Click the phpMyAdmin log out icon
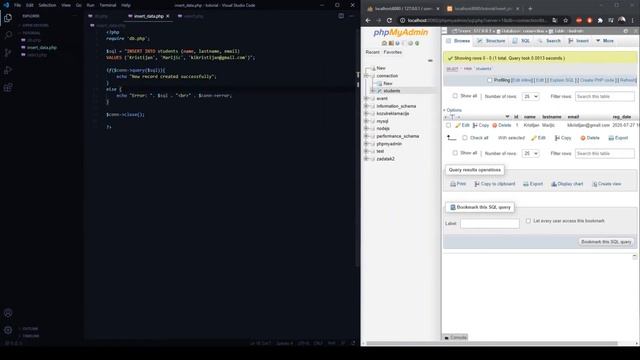640x360 pixels. (x=391, y=43)
